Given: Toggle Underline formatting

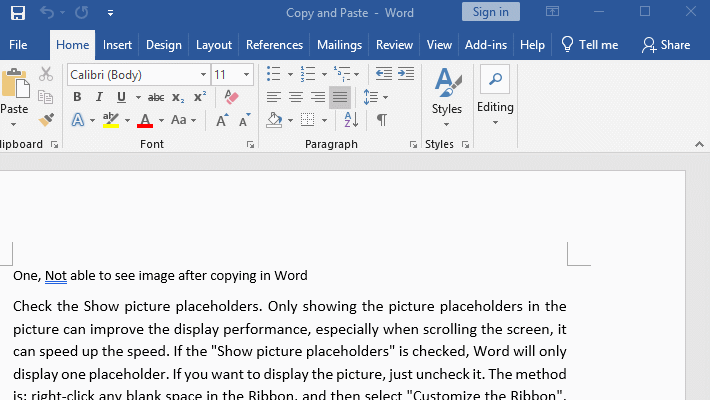Looking at the screenshot, I should (x=121, y=97).
